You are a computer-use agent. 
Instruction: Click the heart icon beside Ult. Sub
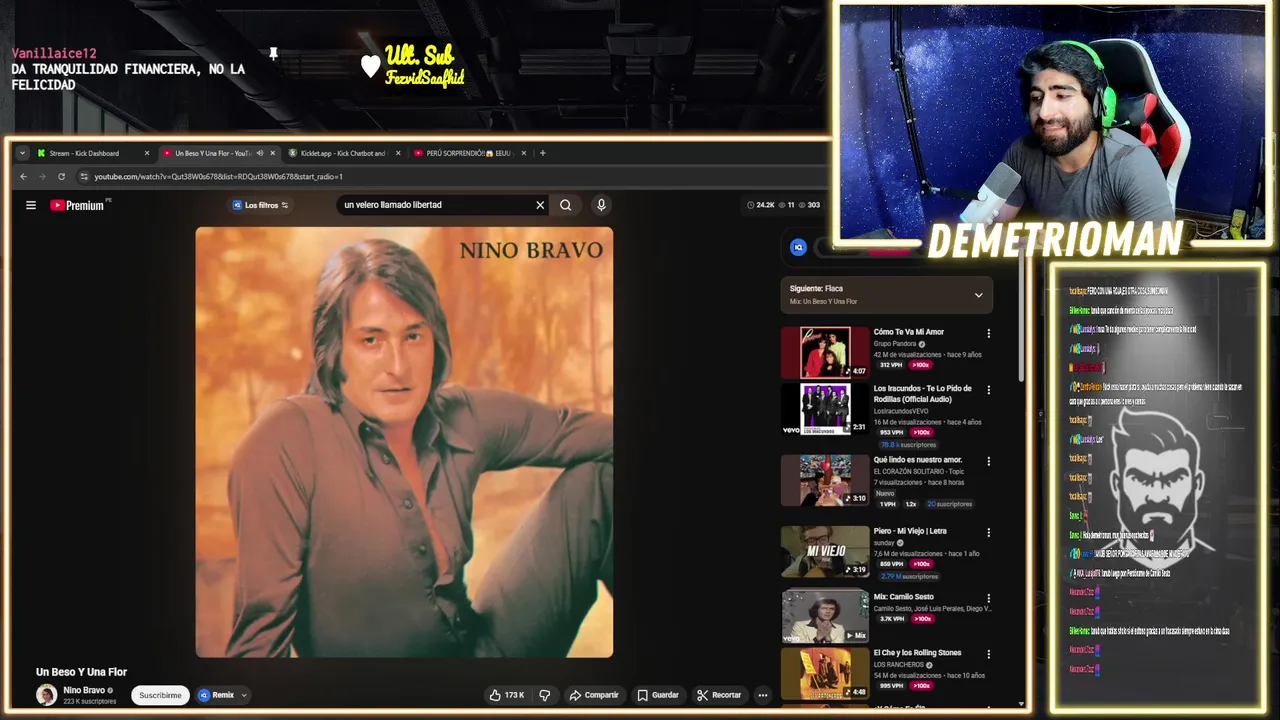click(370, 66)
